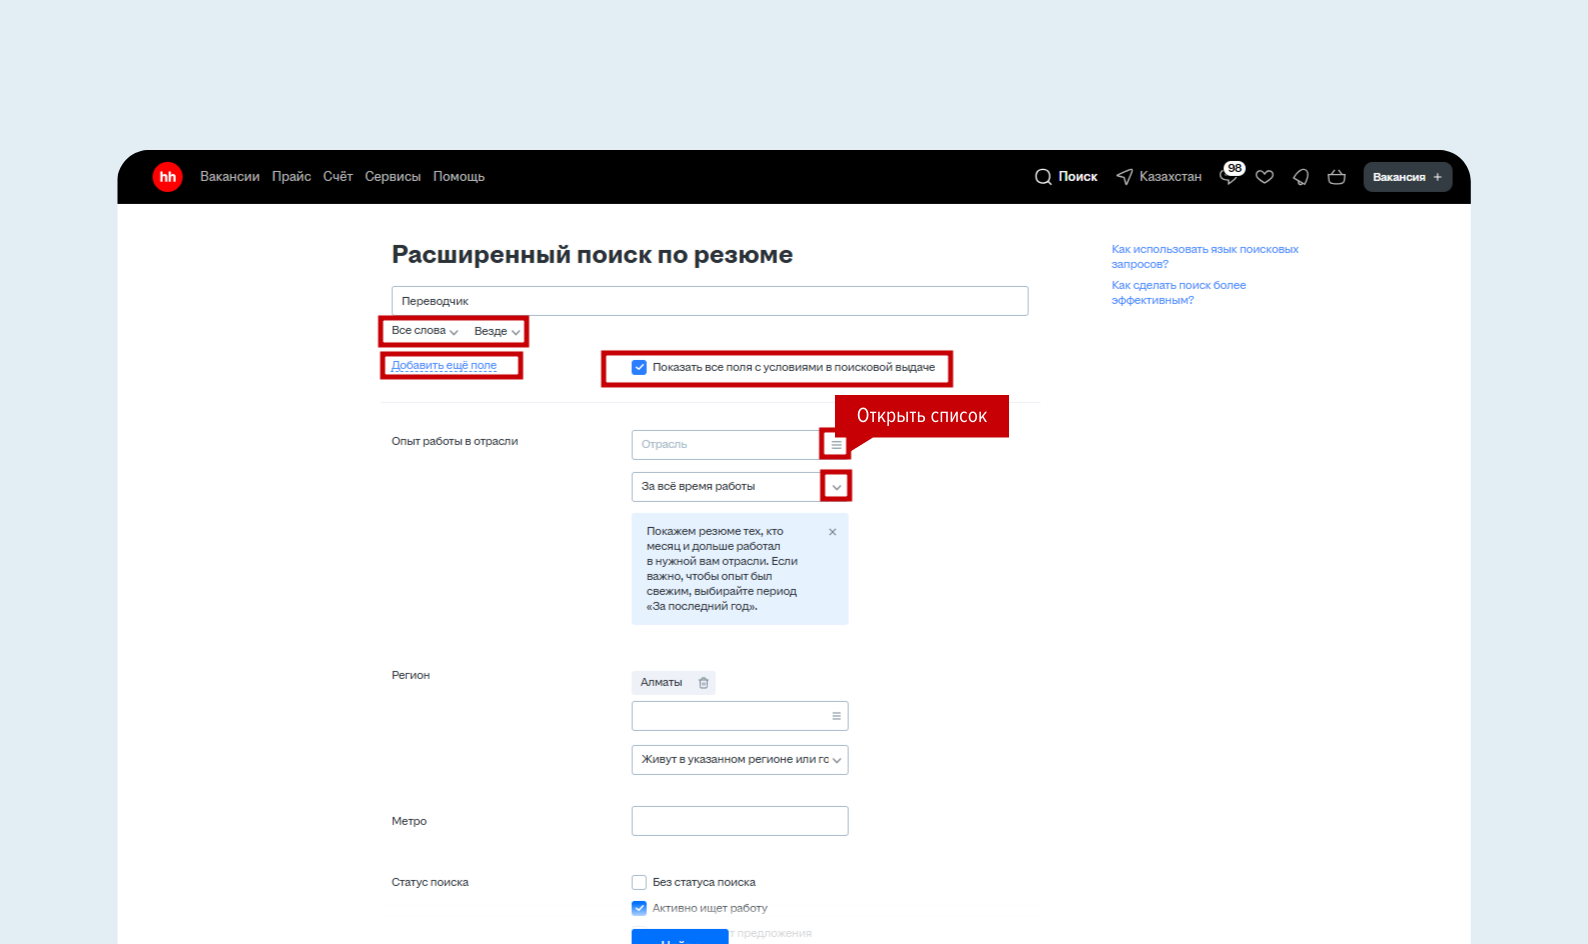This screenshot has height=944, width=1588.
Task: Toggle Показать все поля с условиями checkbox
Action: (639, 367)
